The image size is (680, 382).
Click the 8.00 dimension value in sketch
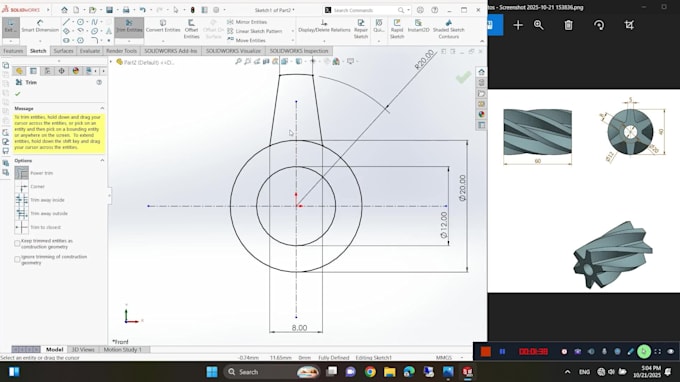(x=299, y=328)
